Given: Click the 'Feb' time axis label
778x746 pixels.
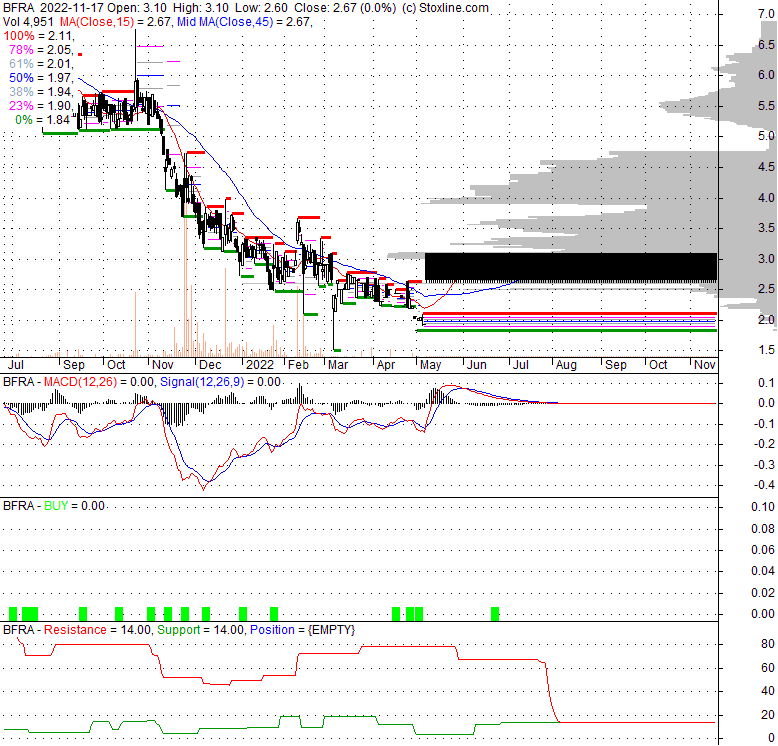Looking at the screenshot, I should (299, 365).
